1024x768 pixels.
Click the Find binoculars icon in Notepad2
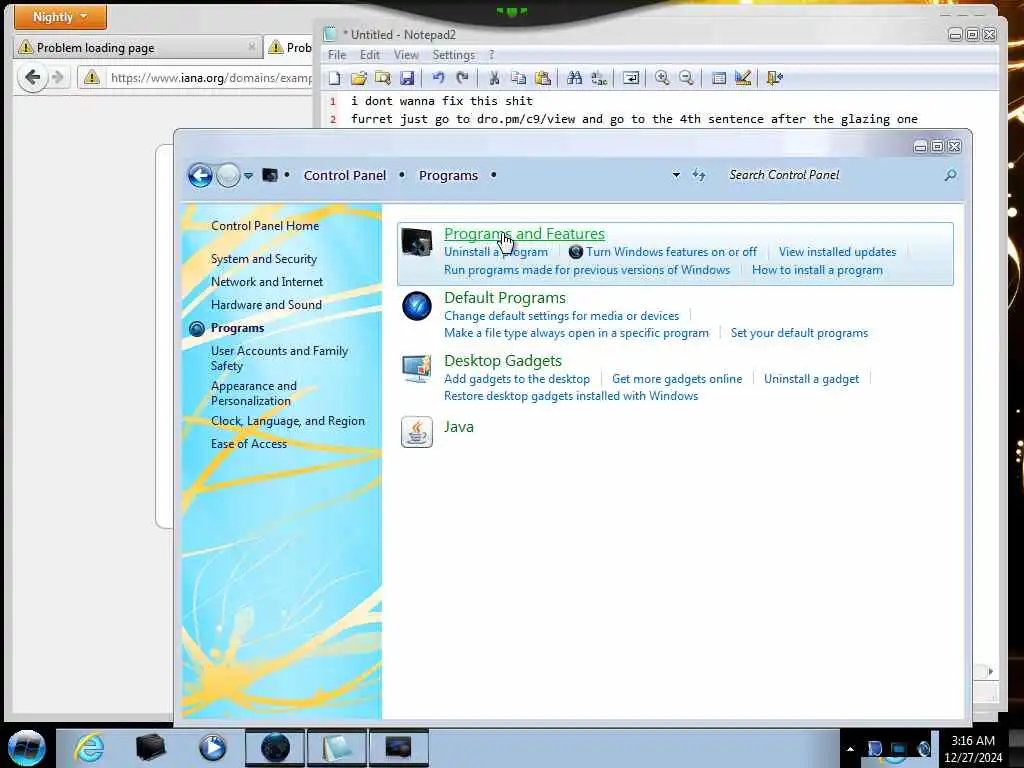[x=575, y=78]
